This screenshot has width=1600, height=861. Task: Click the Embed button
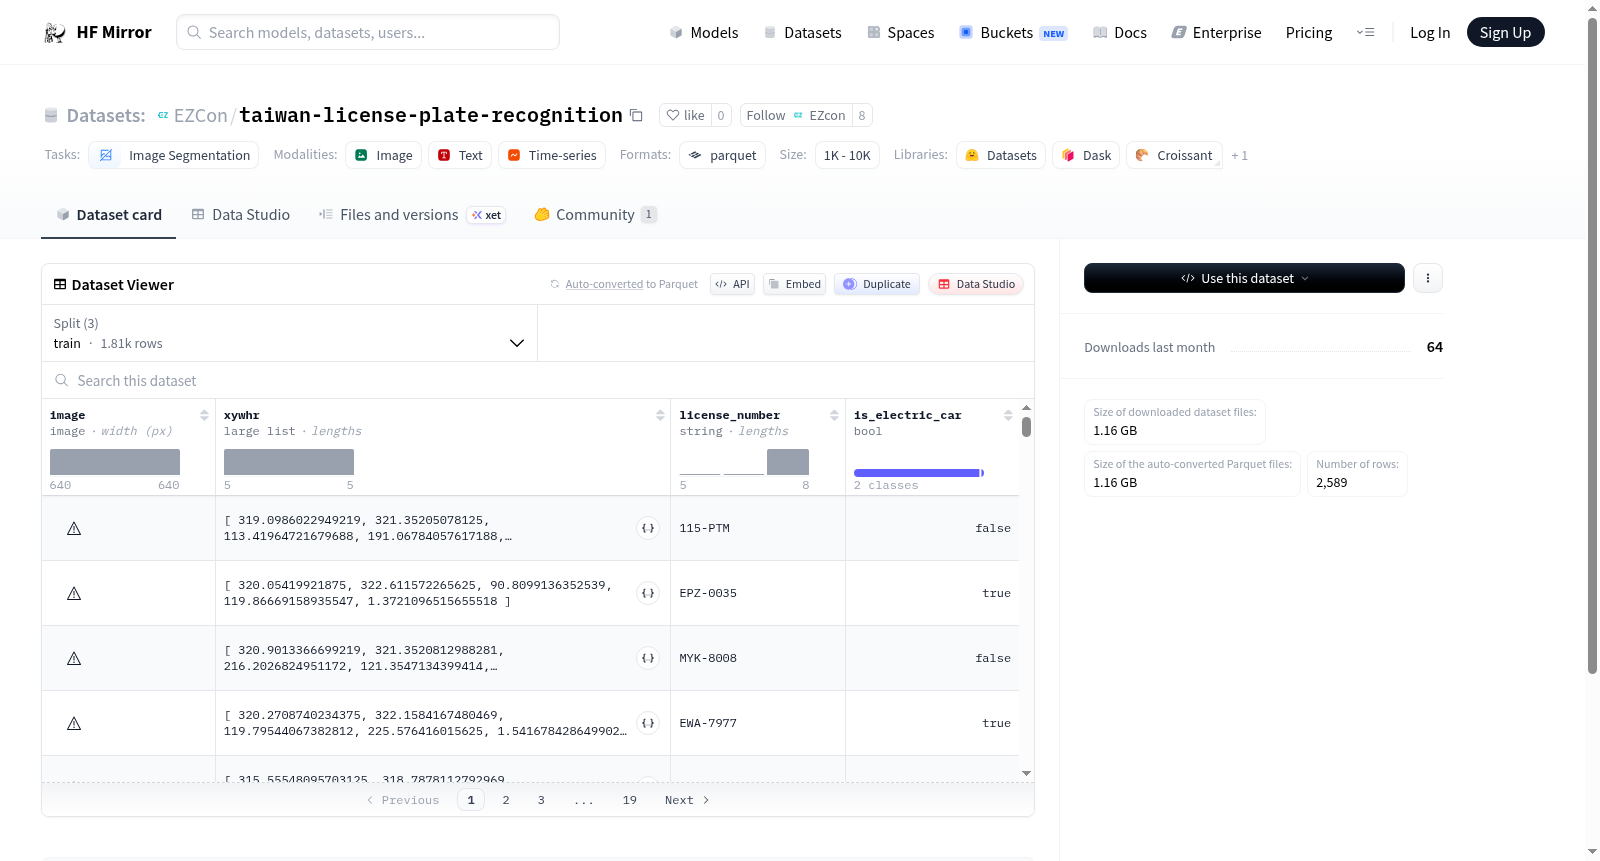click(795, 284)
